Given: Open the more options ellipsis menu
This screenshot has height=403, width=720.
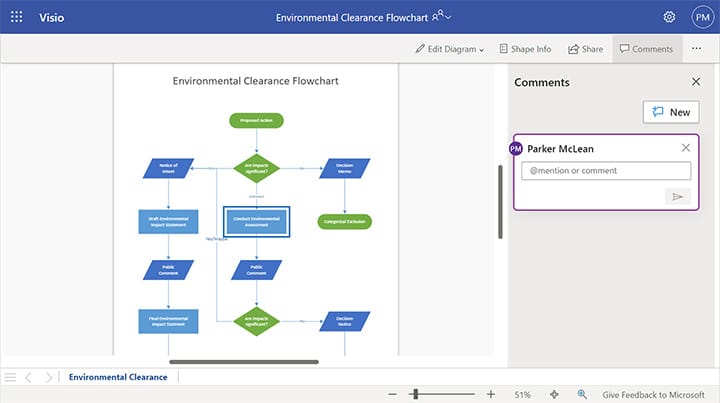Looking at the screenshot, I should tap(697, 49).
